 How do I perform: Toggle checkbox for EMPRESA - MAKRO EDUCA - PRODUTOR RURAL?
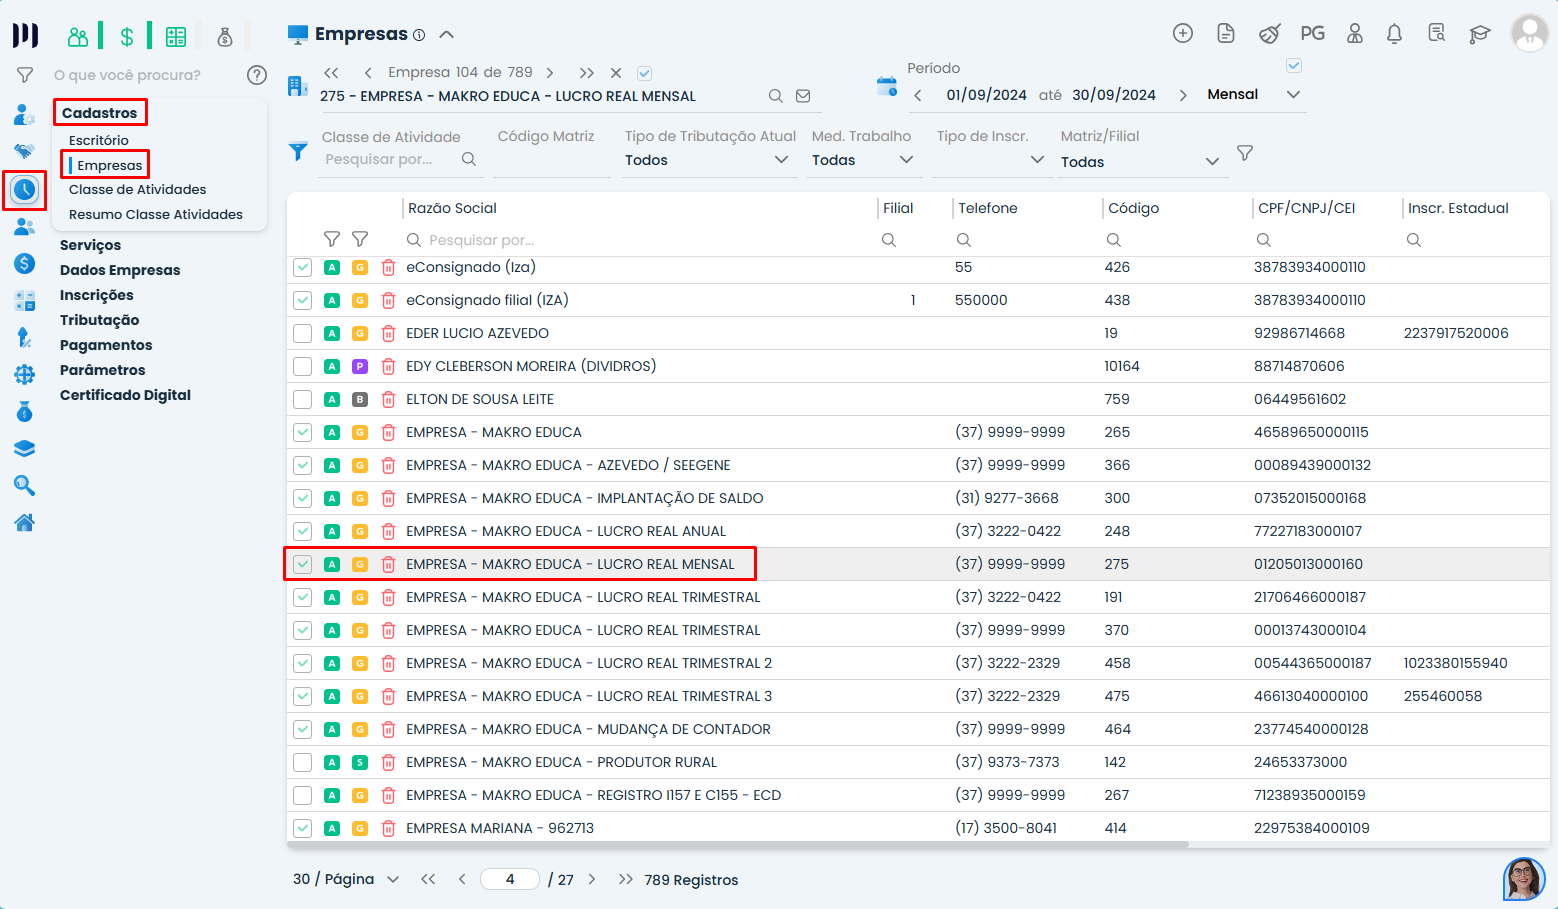click(302, 762)
